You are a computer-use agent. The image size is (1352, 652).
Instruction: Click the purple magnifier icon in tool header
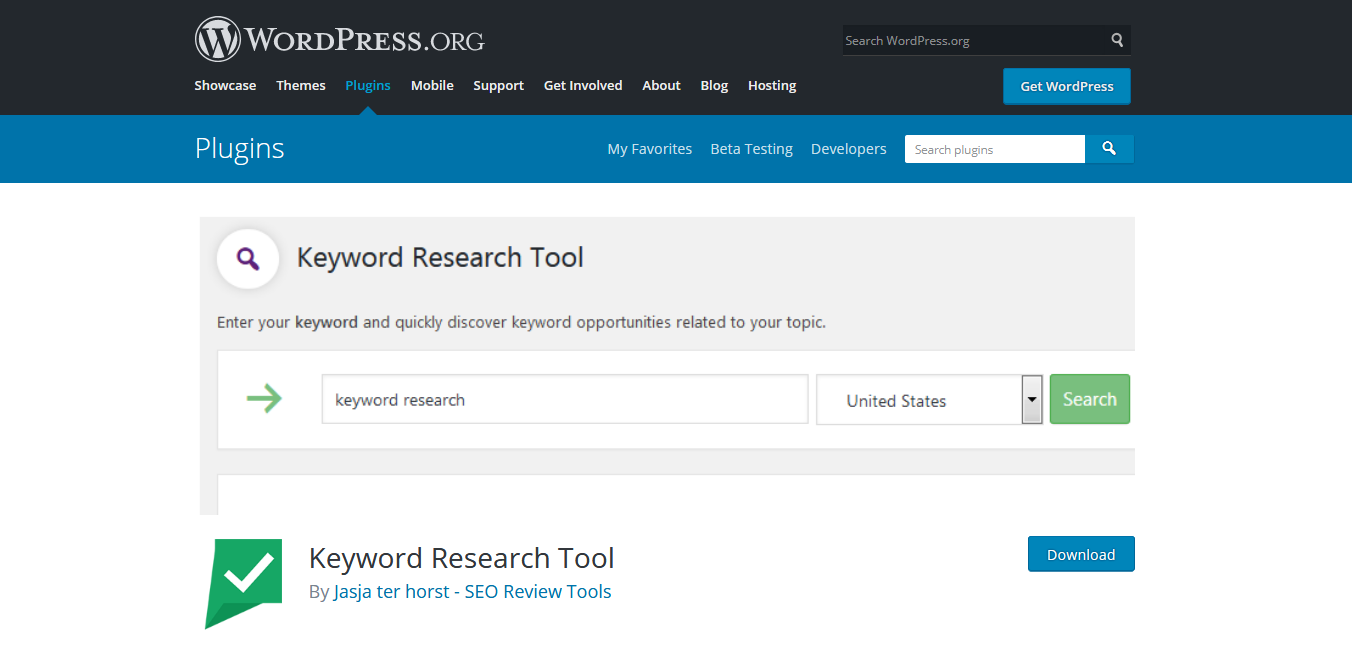pos(247,257)
